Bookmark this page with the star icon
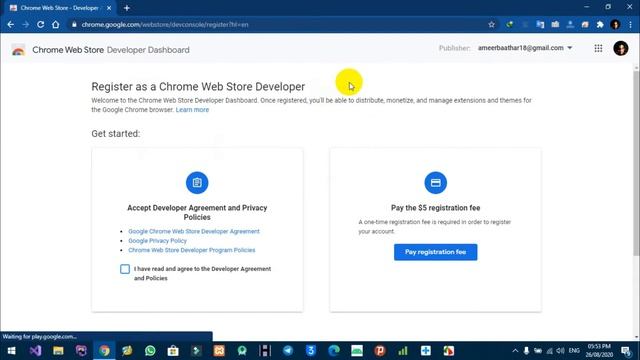 [x=491, y=24]
